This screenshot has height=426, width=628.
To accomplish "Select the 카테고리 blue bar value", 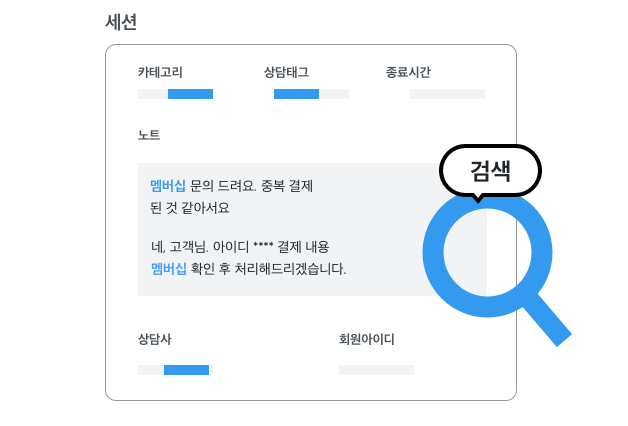I will coord(190,94).
